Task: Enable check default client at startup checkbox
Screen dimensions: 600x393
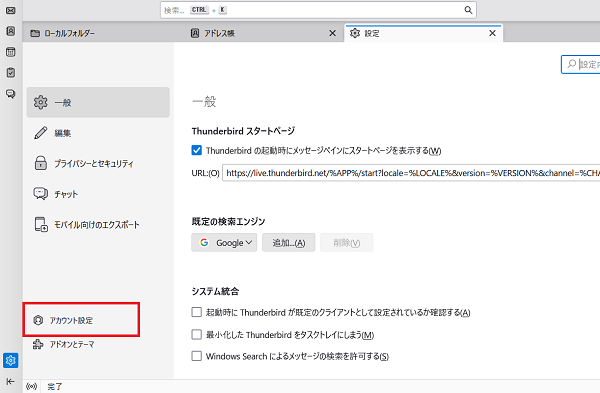Action: [x=196, y=312]
